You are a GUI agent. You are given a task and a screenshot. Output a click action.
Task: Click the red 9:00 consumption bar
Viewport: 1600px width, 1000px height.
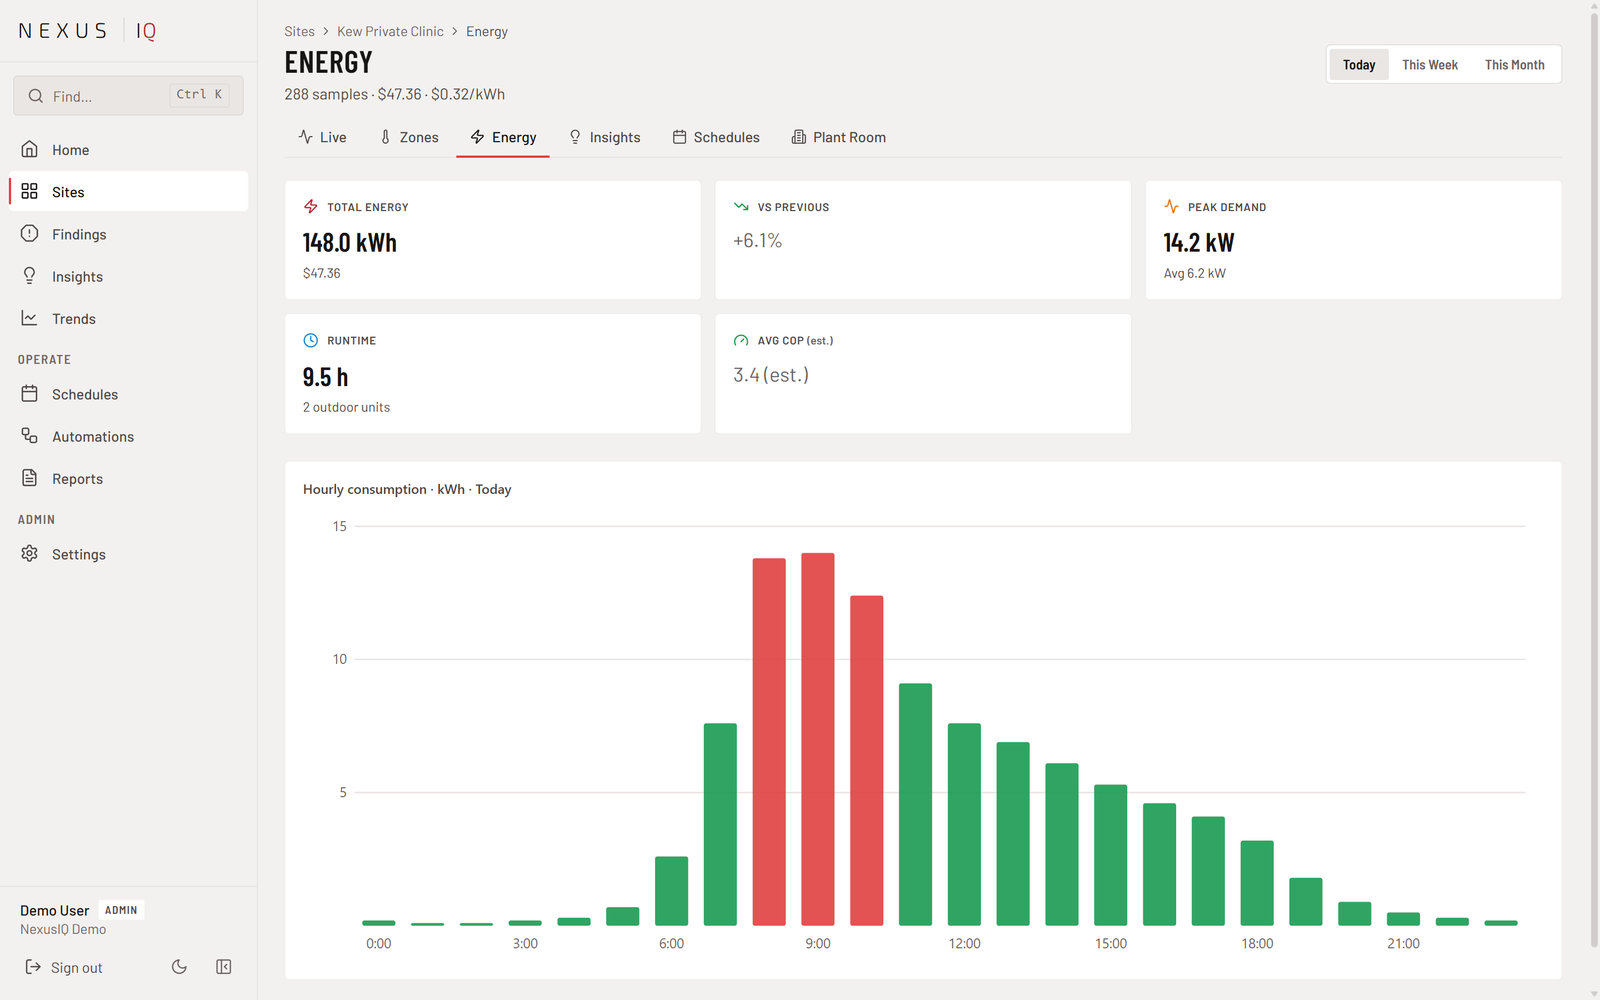point(818,739)
